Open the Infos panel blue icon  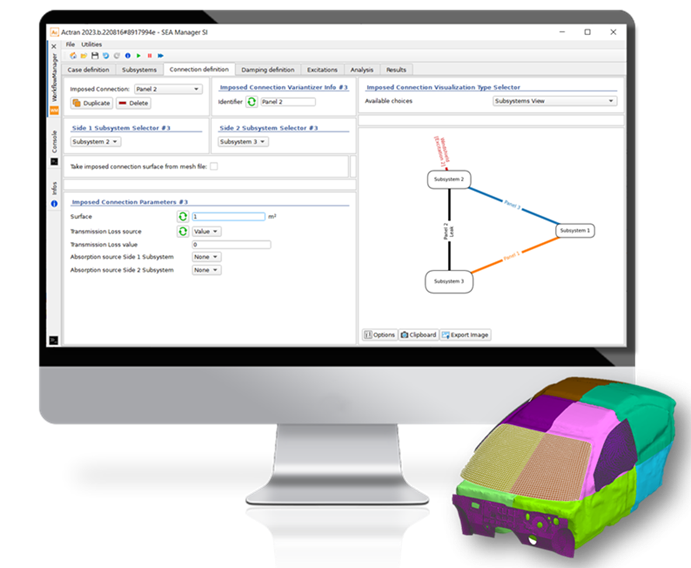pos(54,204)
